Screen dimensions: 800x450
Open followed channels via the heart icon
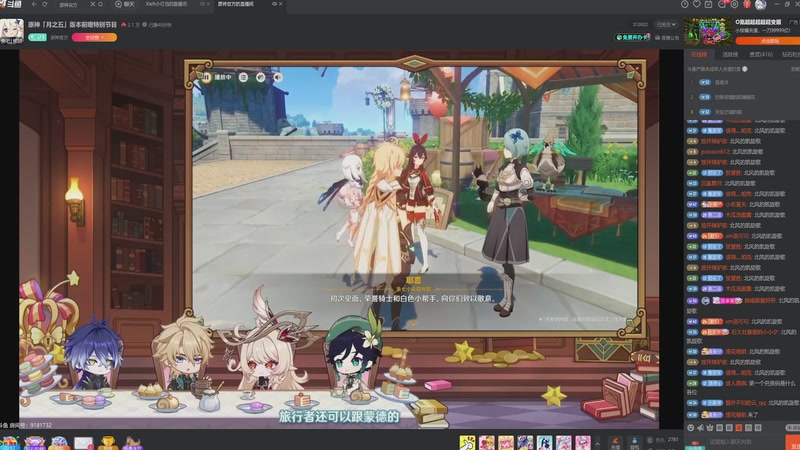point(696,4)
